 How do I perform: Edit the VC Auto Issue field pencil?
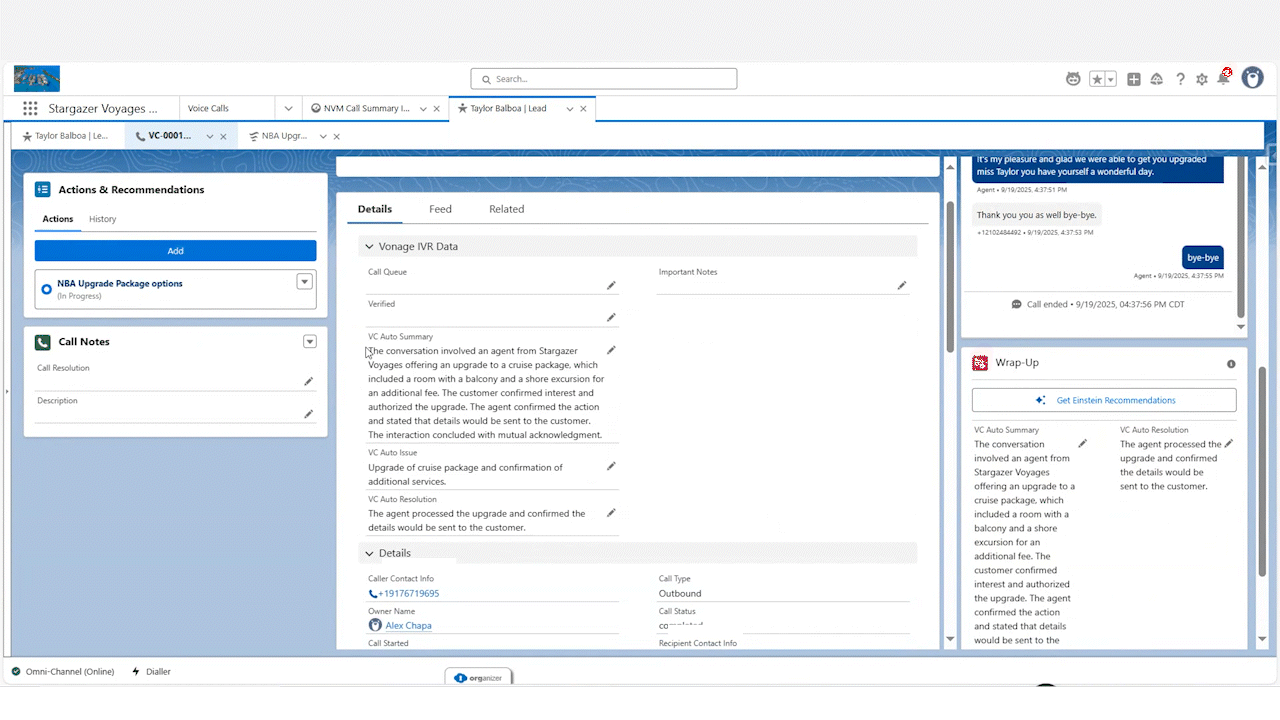click(611, 466)
